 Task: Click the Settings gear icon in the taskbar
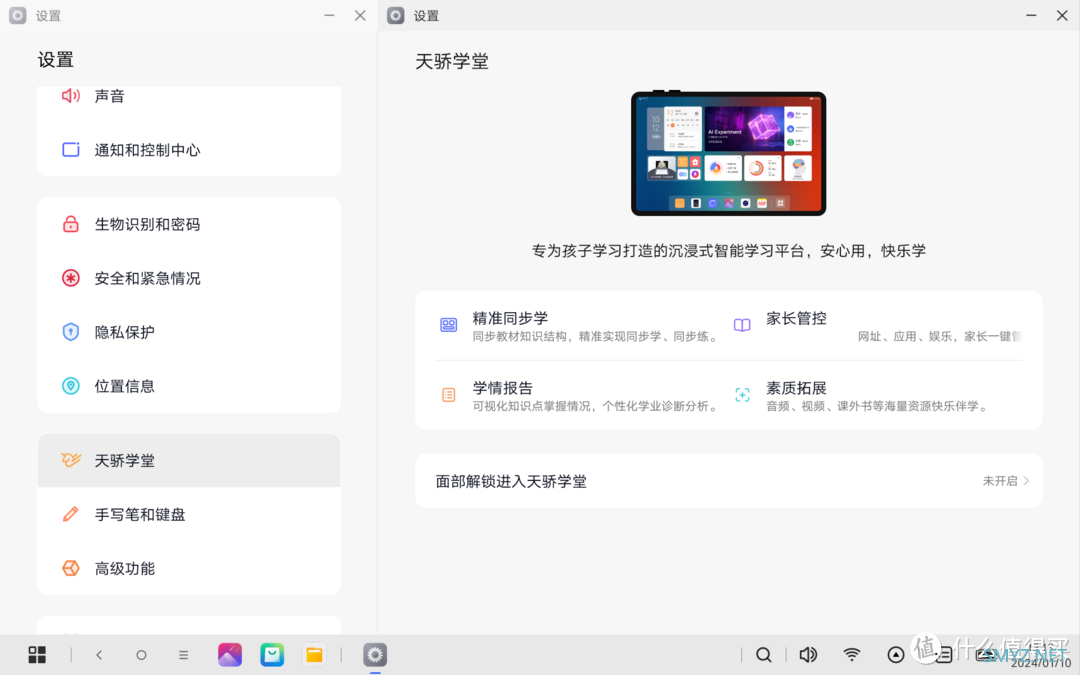[375, 654]
